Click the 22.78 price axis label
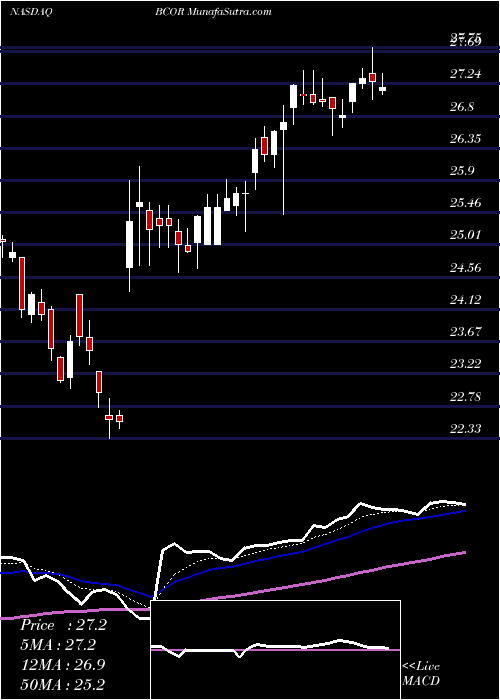 pos(465,396)
